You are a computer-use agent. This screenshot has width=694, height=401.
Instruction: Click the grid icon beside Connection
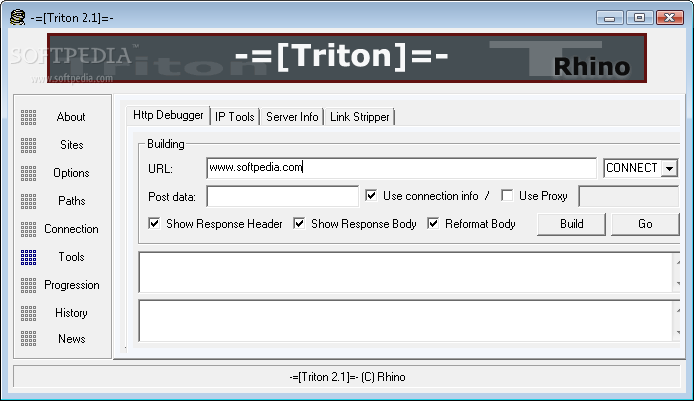[x=28, y=229]
